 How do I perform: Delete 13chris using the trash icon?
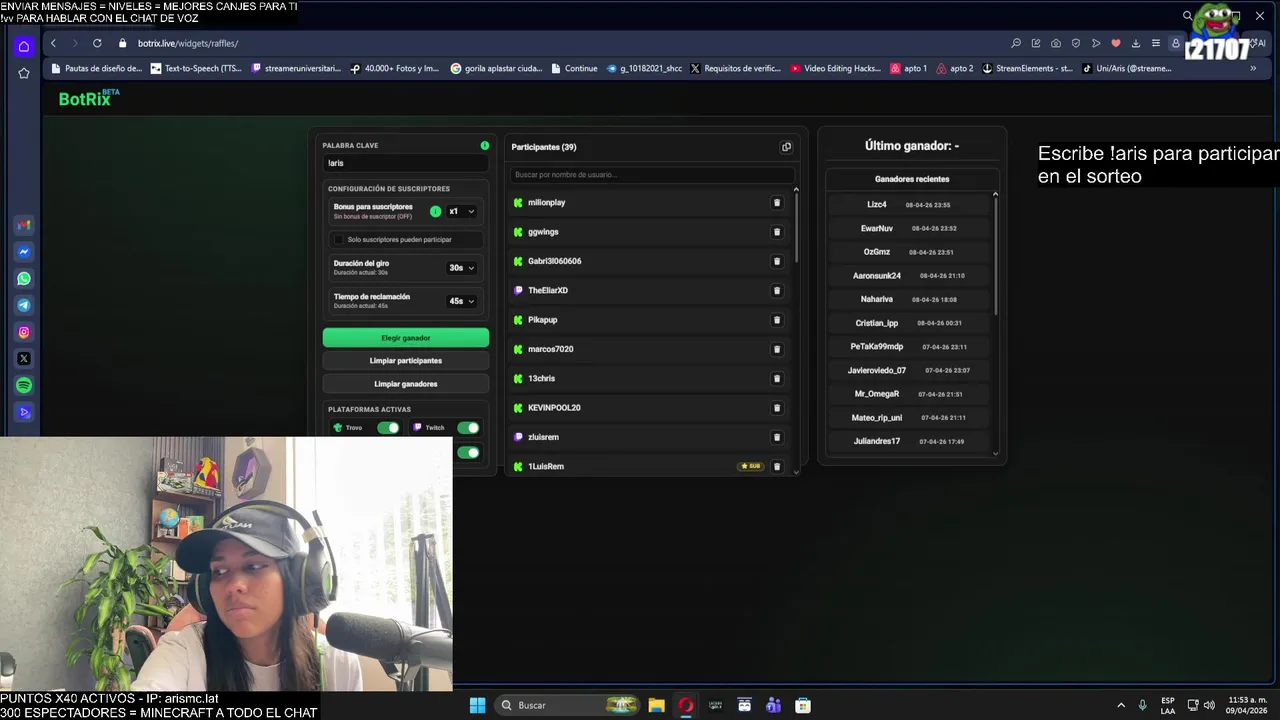tap(777, 379)
